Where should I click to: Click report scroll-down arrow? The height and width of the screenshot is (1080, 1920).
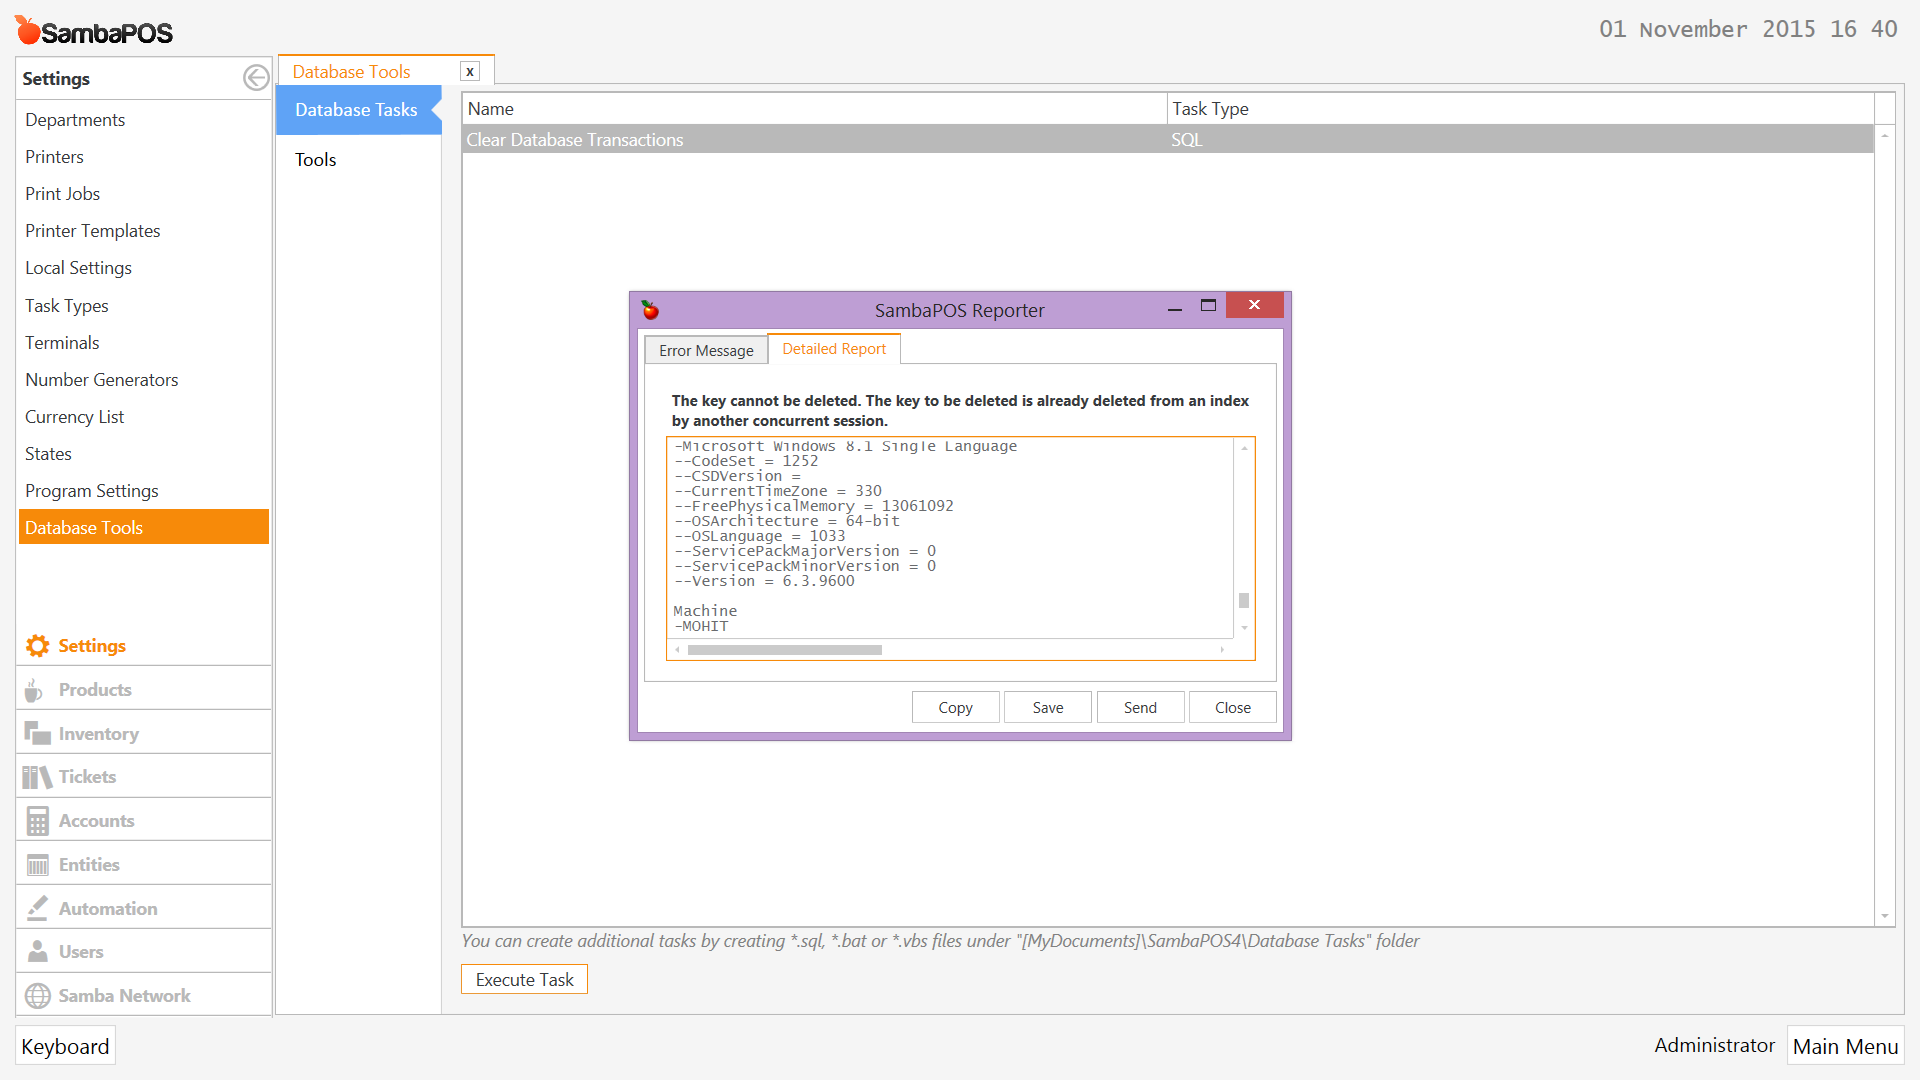click(1244, 628)
